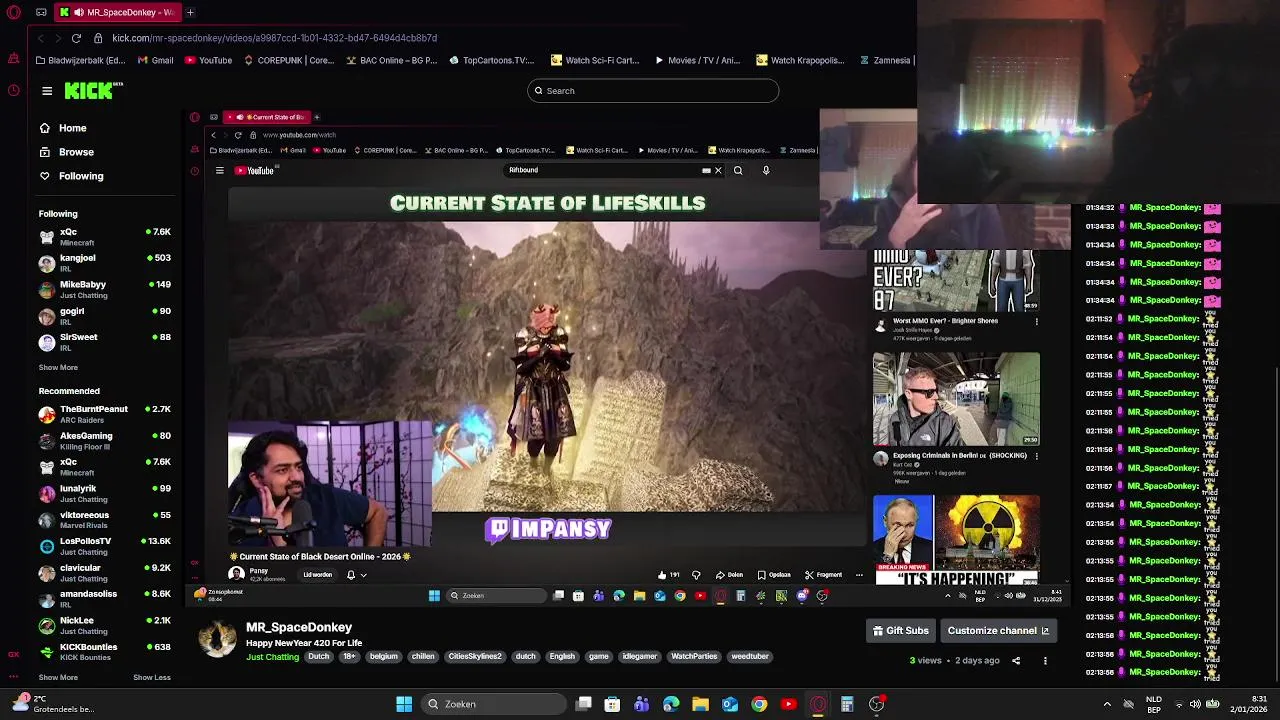Open File Explorer from the taskbar
Viewport: 1280px width, 720px height.
point(700,704)
